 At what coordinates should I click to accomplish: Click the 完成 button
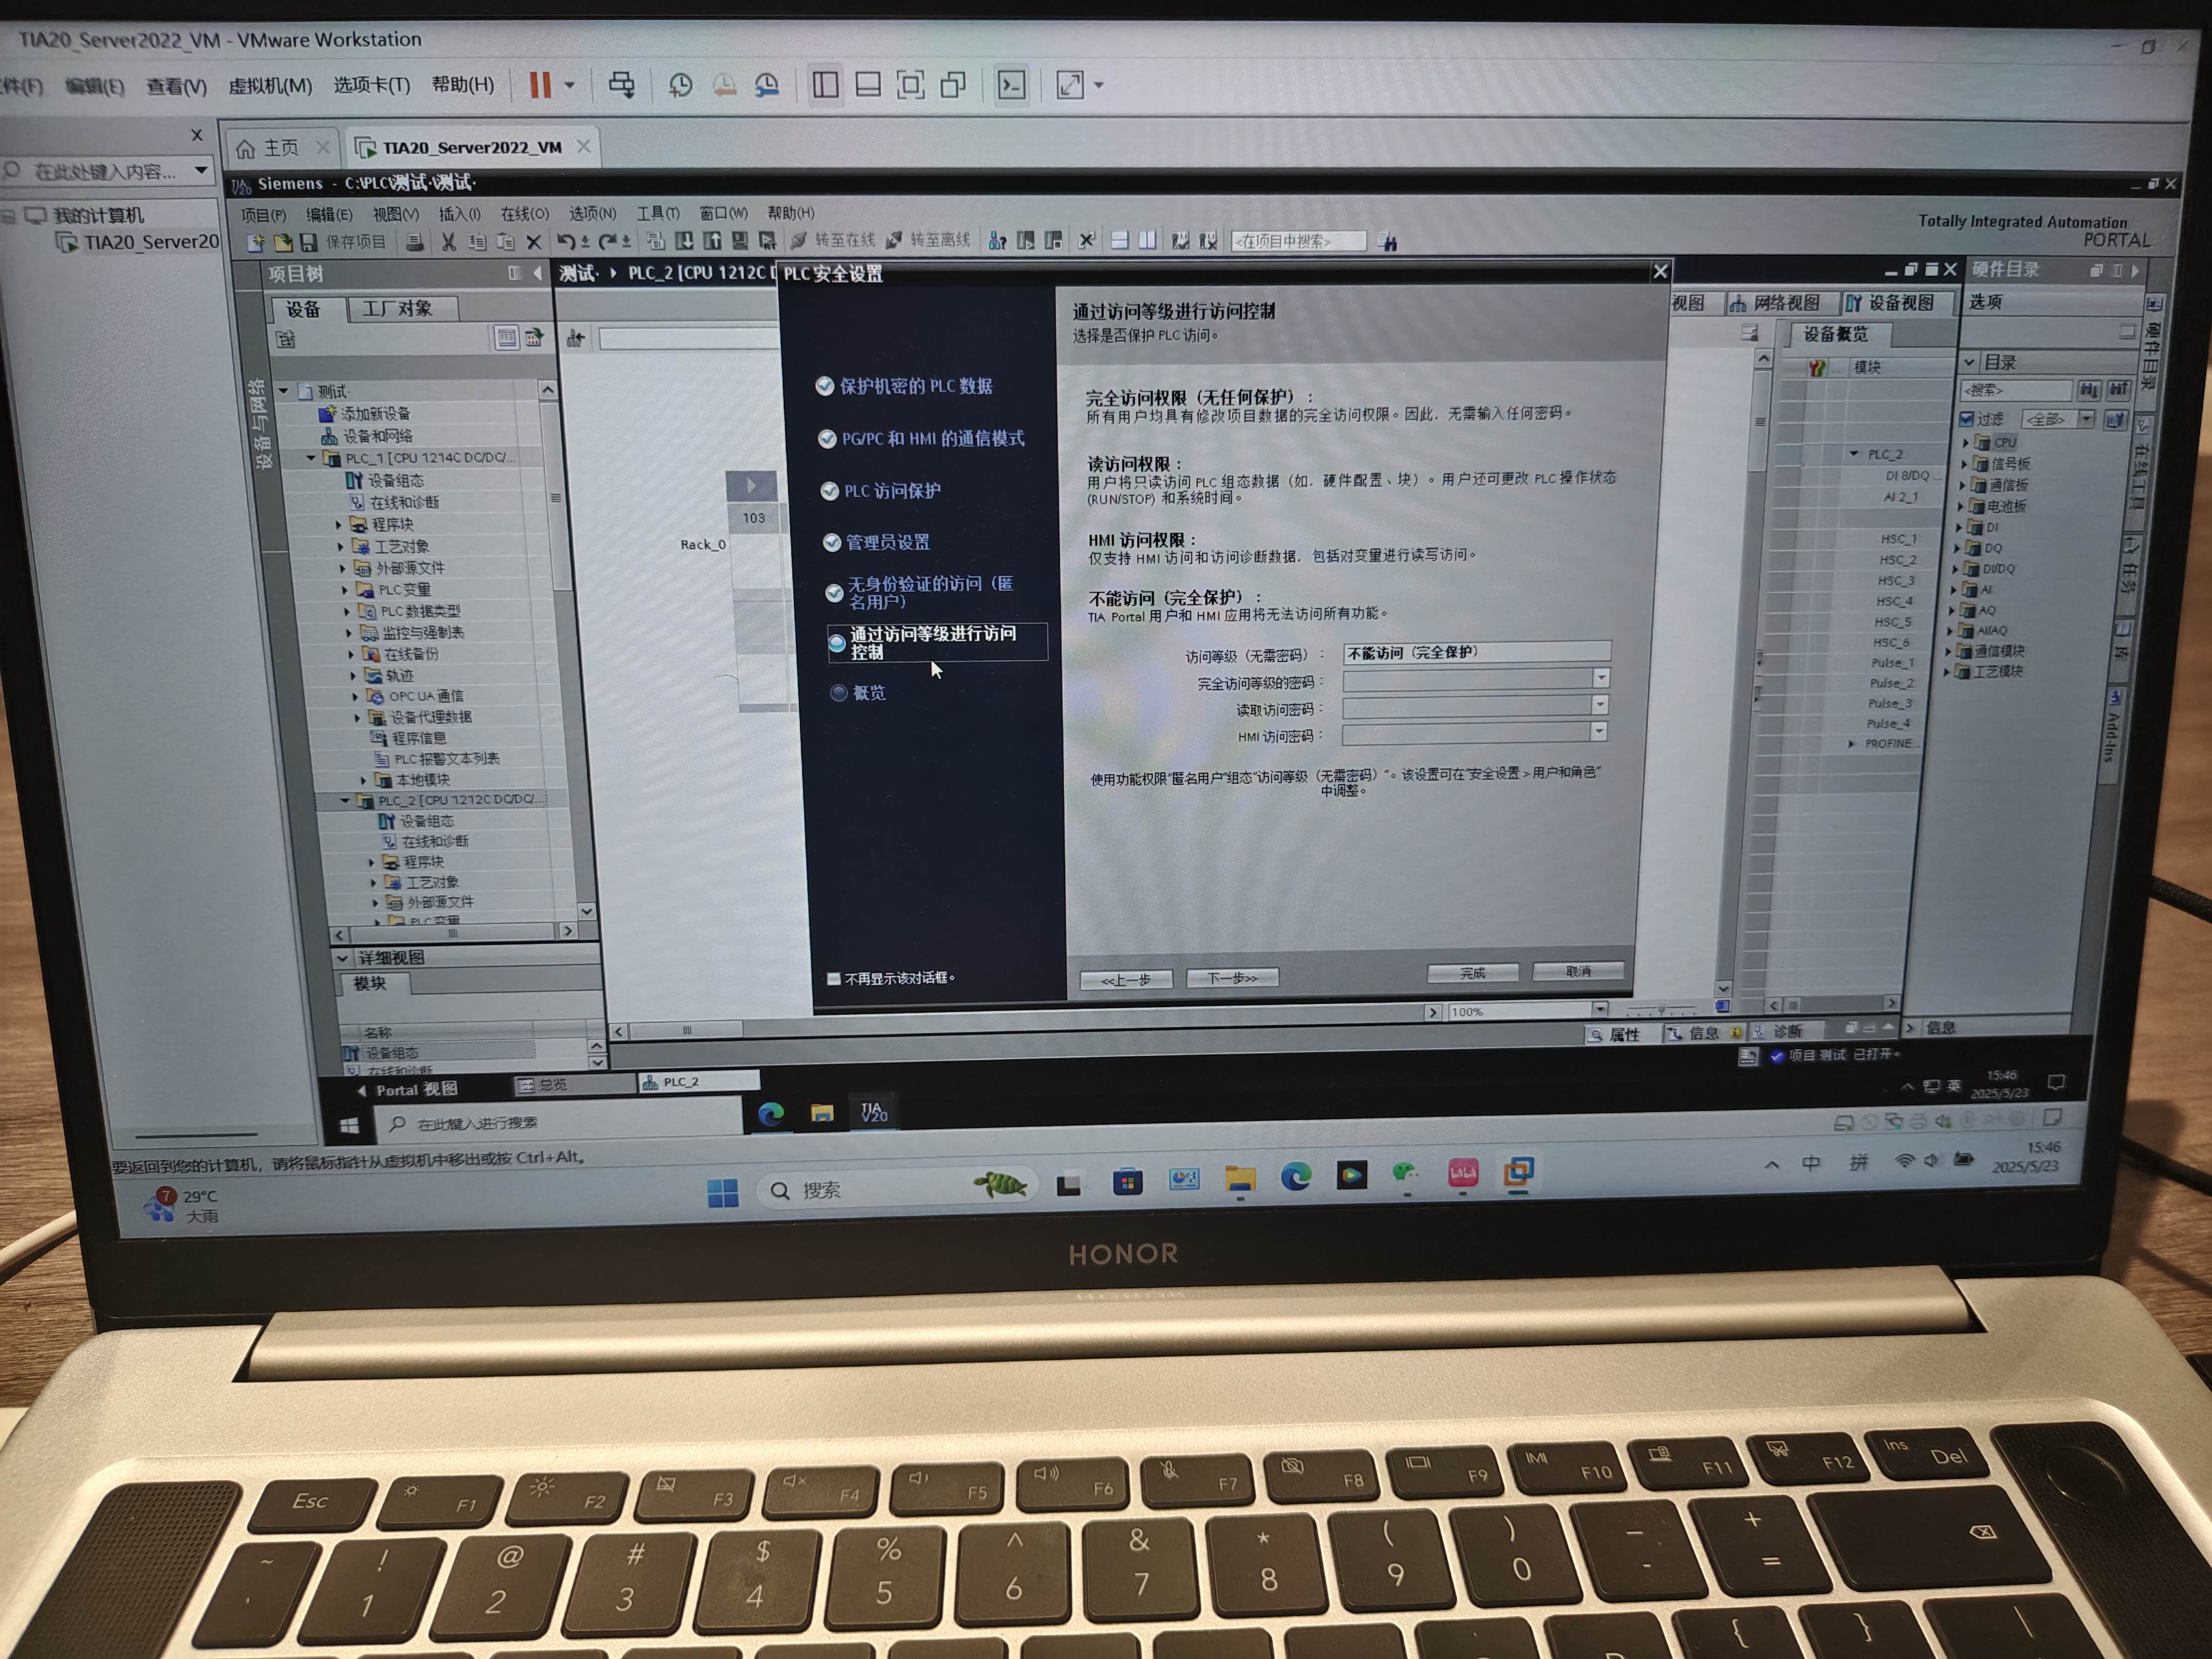tap(1472, 972)
